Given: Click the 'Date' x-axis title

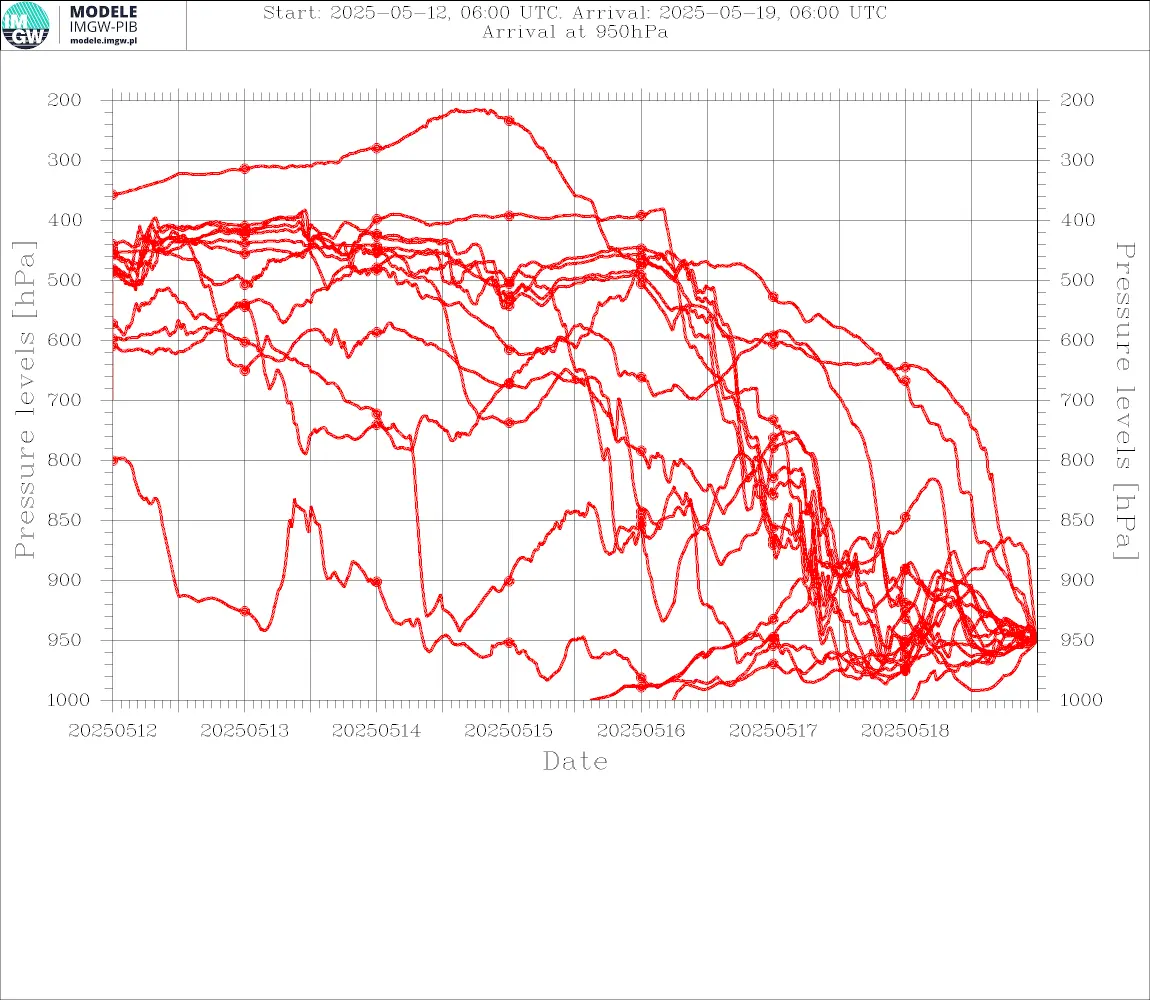Looking at the screenshot, I should (x=575, y=761).
